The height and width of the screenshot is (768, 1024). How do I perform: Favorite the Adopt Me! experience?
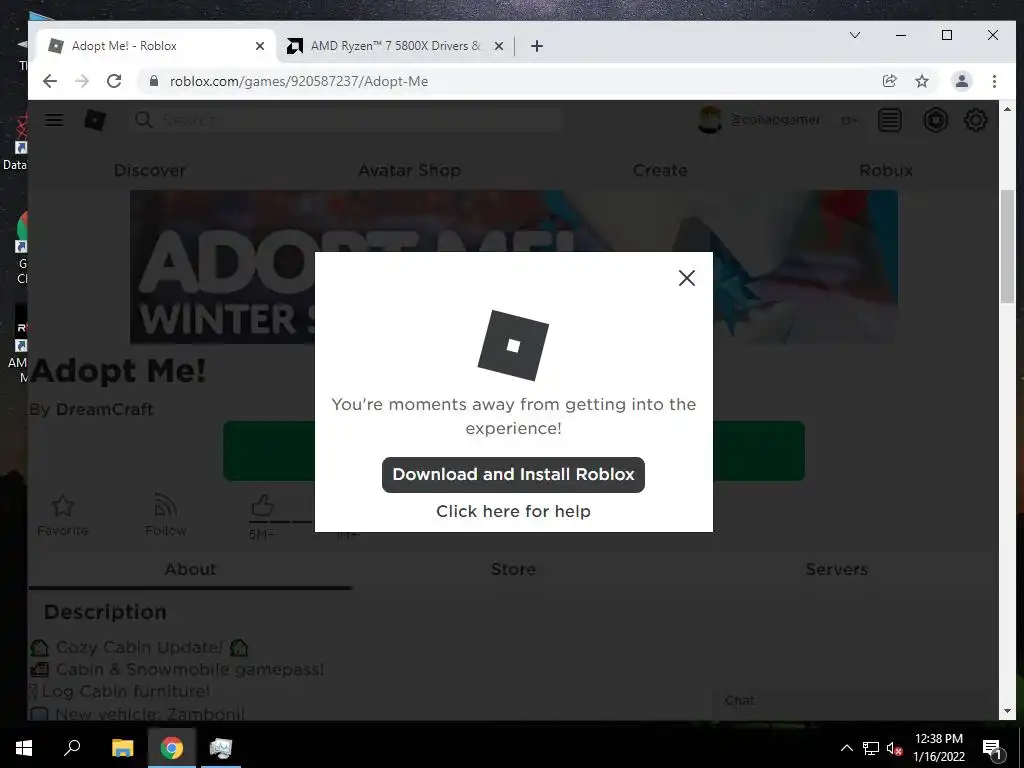tap(63, 515)
